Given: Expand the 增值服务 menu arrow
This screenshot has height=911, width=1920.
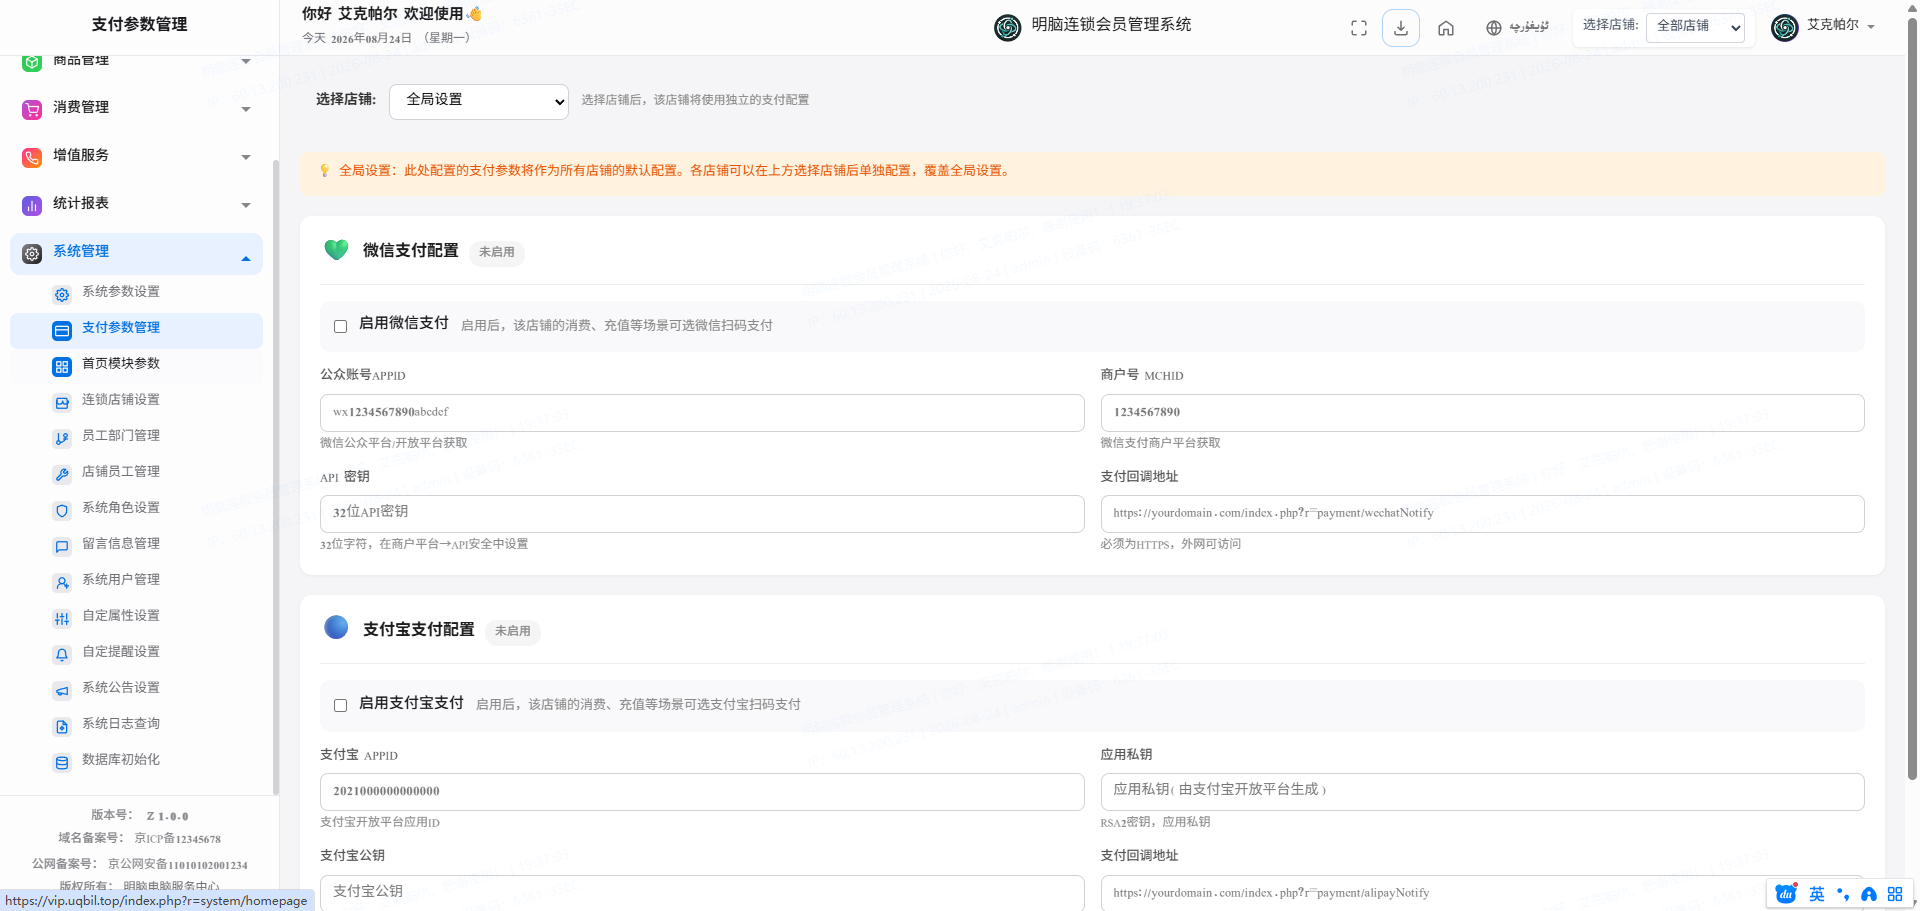Looking at the screenshot, I should (246, 157).
